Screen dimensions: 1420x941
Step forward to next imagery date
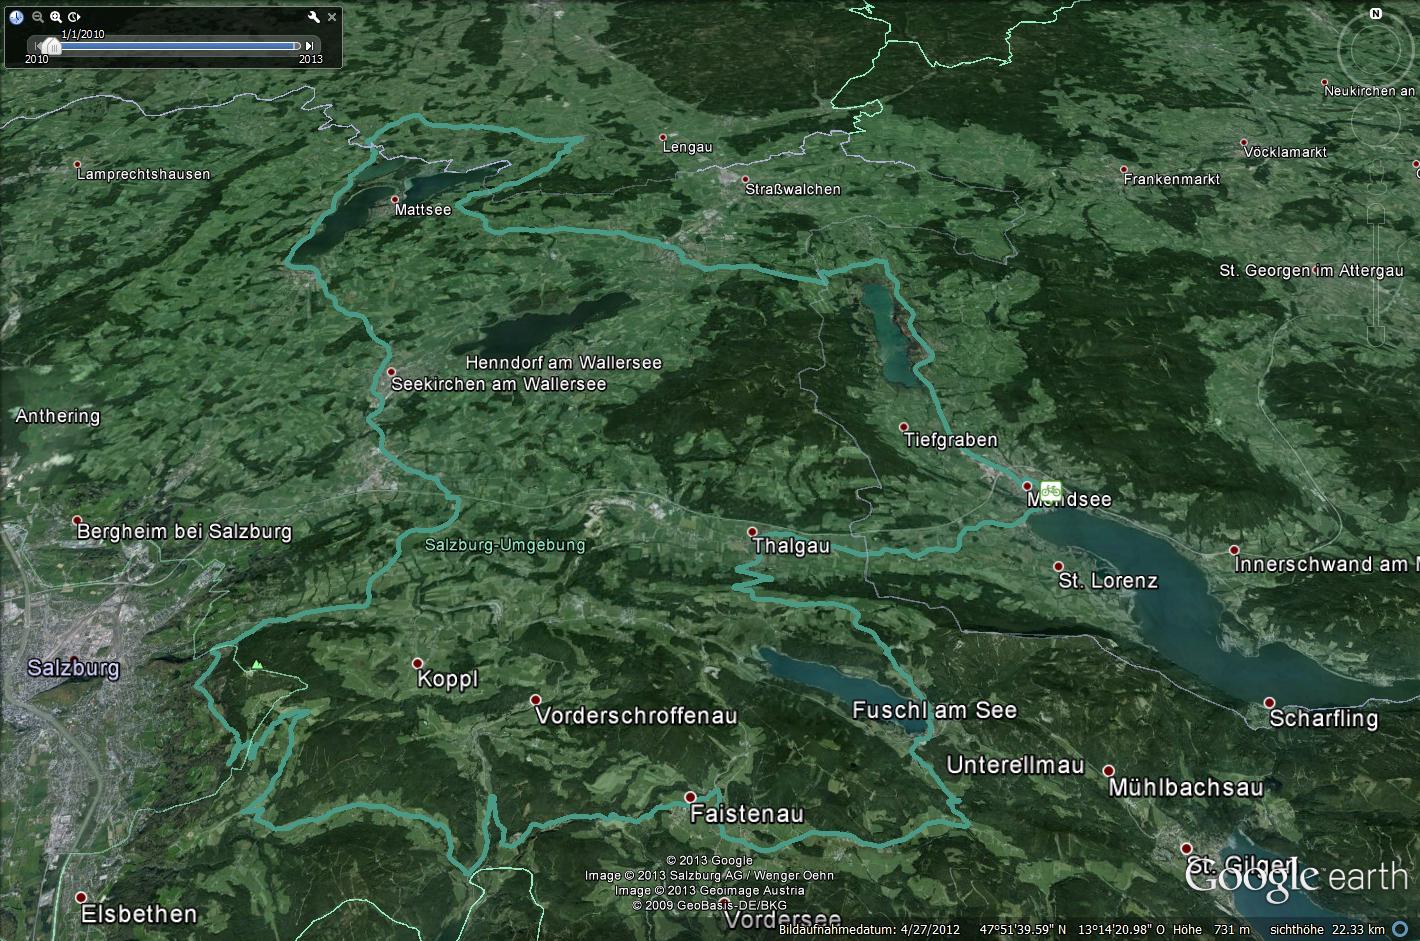[x=310, y=45]
